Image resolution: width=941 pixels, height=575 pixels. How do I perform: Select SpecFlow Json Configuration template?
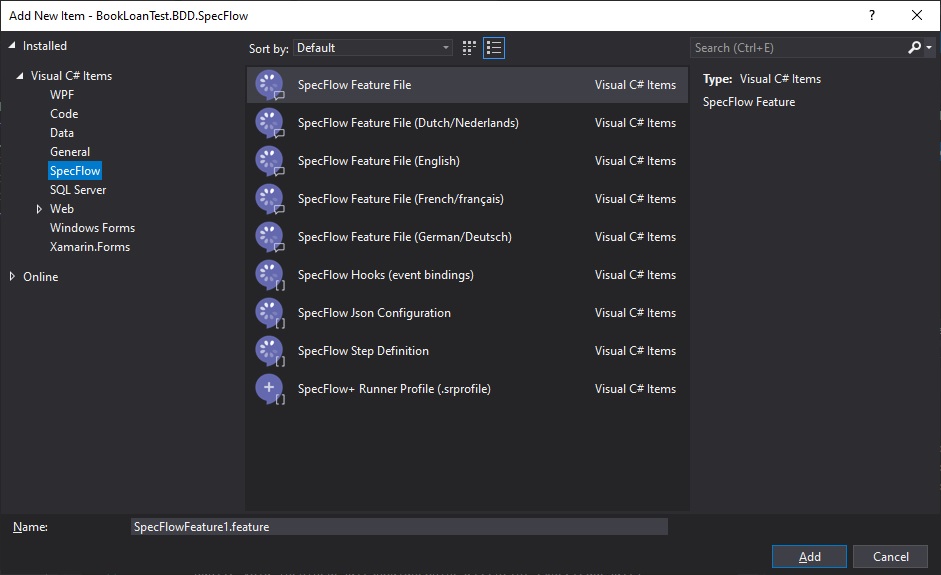(x=467, y=313)
